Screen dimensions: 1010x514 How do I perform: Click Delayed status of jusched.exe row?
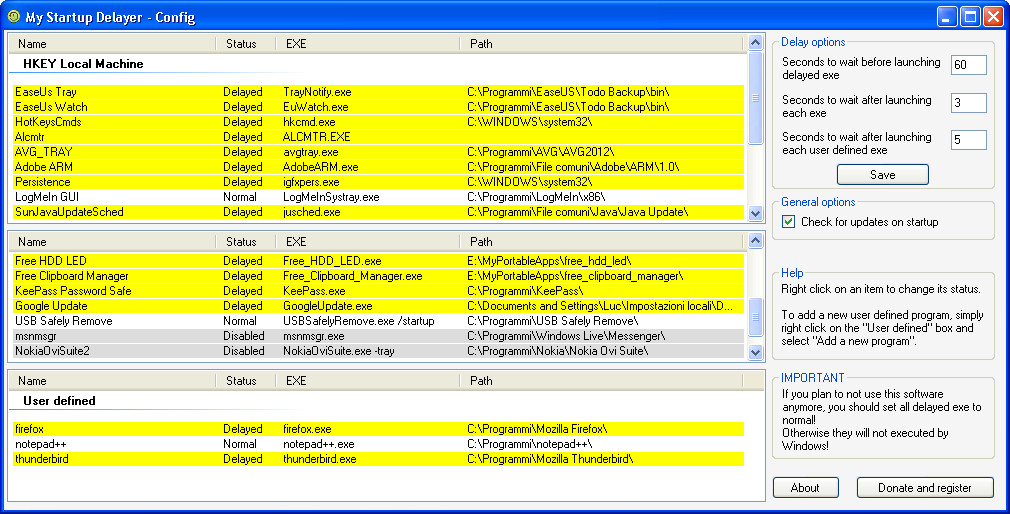click(x=243, y=212)
